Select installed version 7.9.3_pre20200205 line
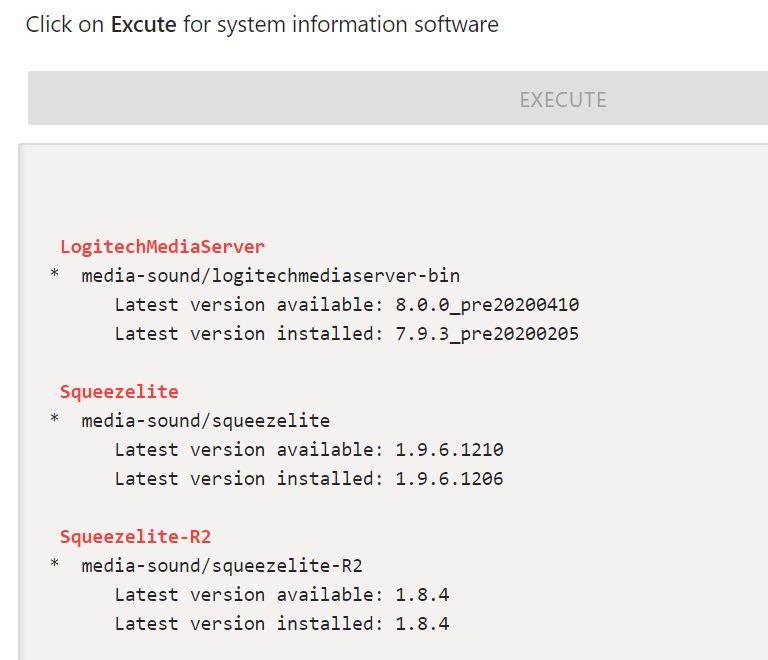 347,333
